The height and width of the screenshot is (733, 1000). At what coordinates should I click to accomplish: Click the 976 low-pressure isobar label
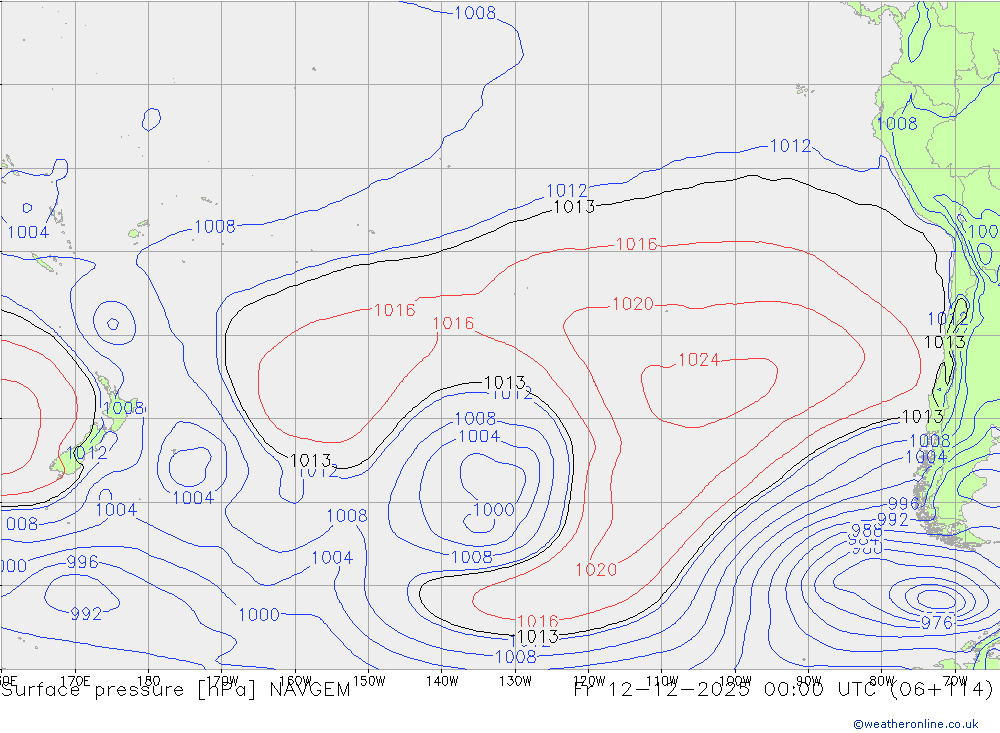[x=937, y=623]
